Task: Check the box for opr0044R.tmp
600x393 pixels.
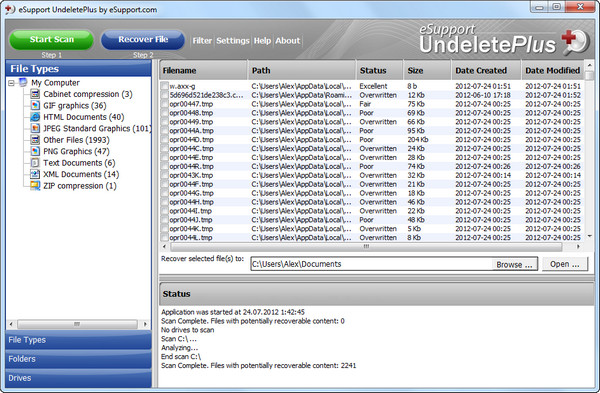Action: coord(164,166)
